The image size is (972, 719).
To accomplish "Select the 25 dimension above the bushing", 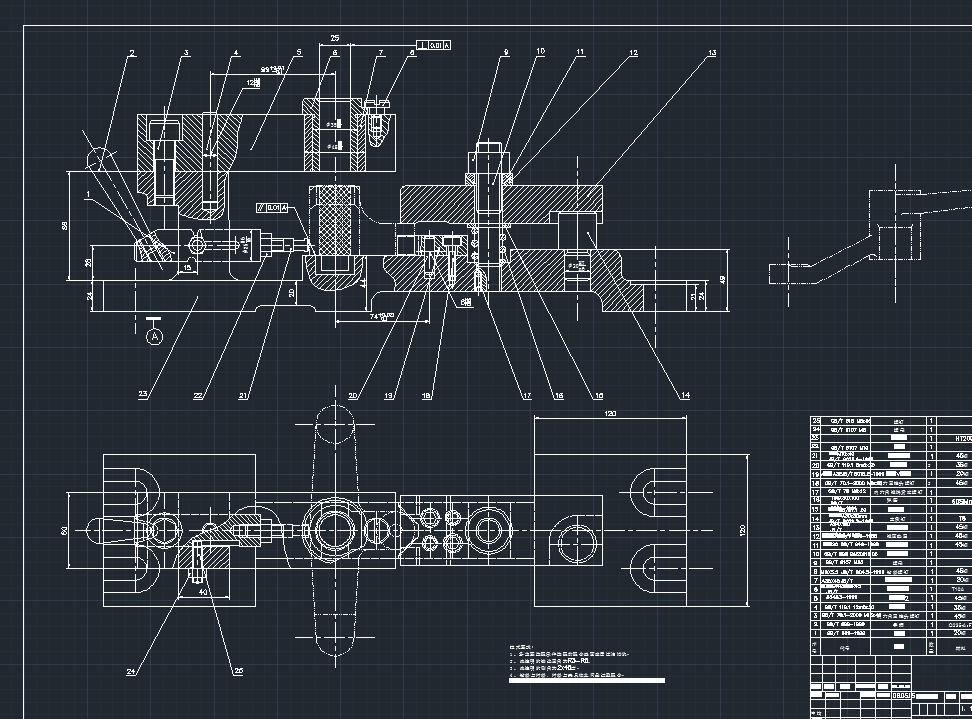I will 335,38.
